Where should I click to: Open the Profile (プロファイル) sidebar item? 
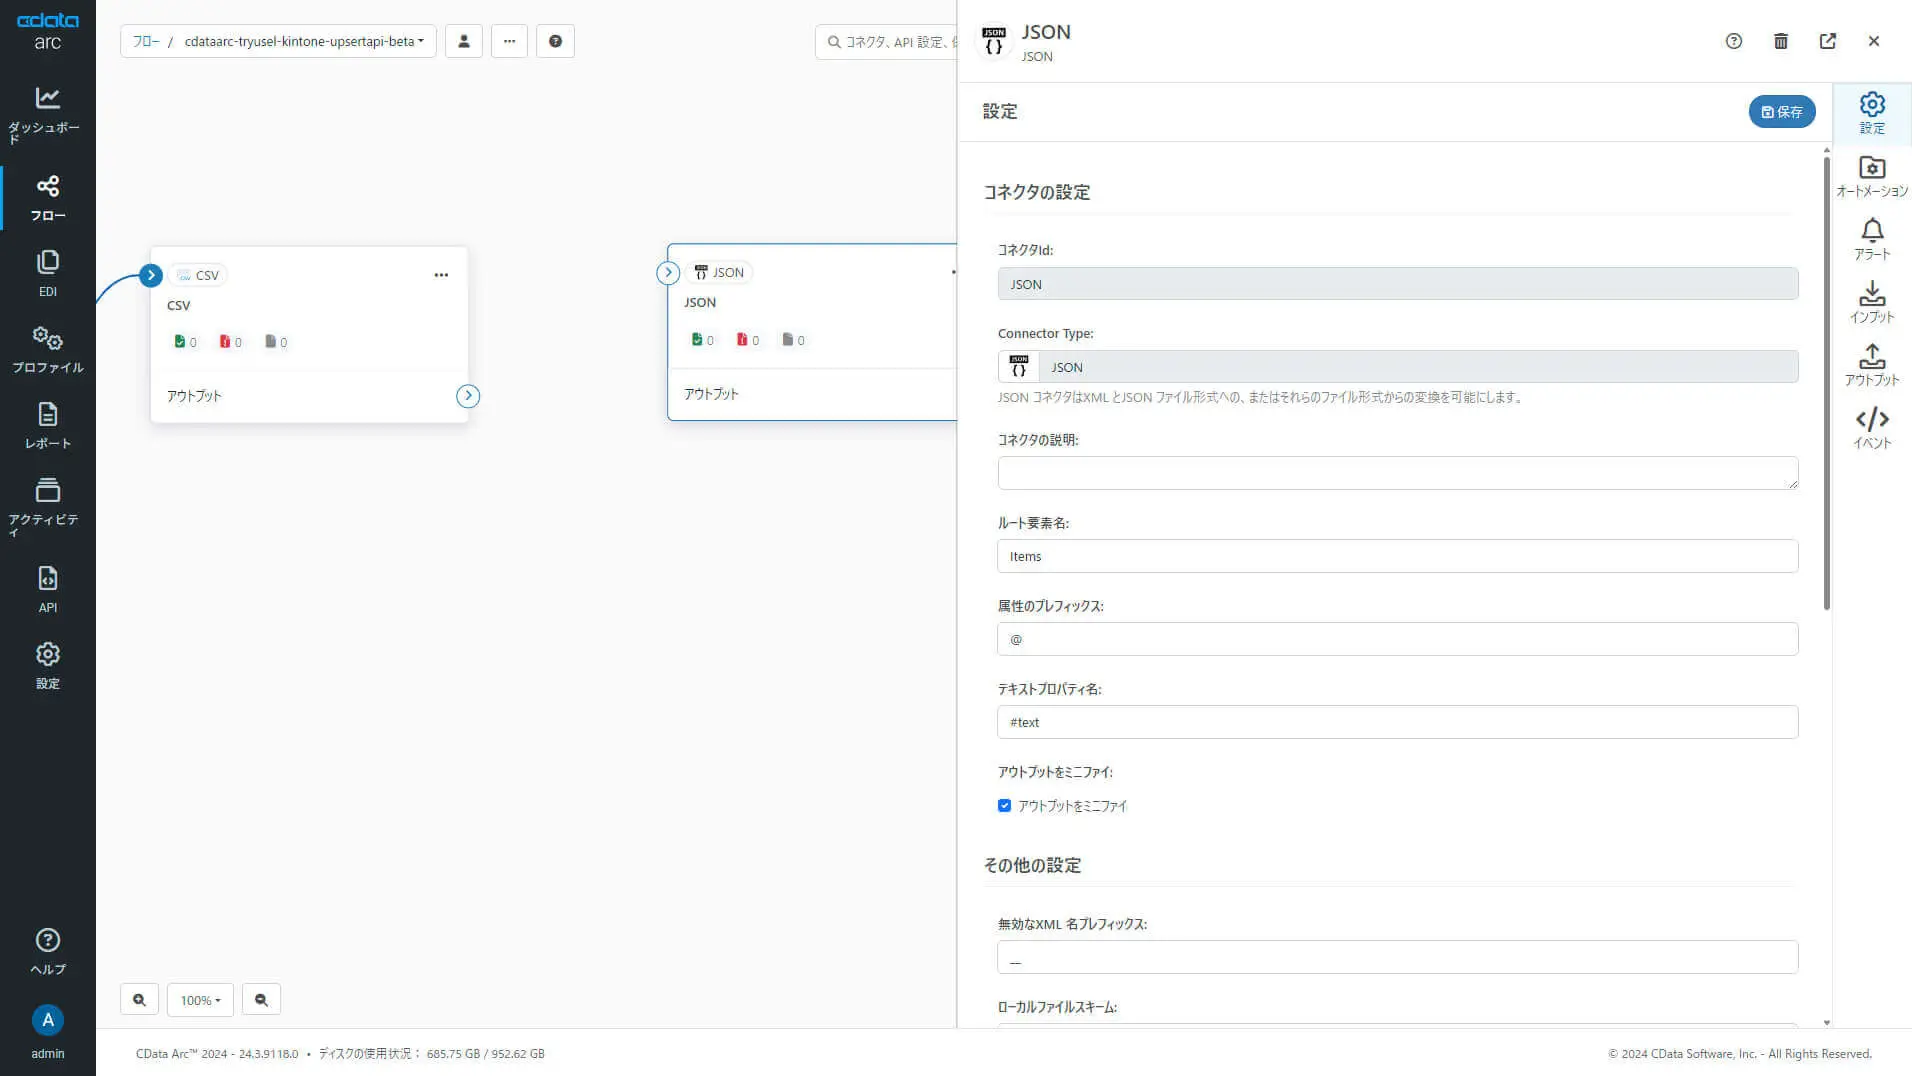click(47, 350)
